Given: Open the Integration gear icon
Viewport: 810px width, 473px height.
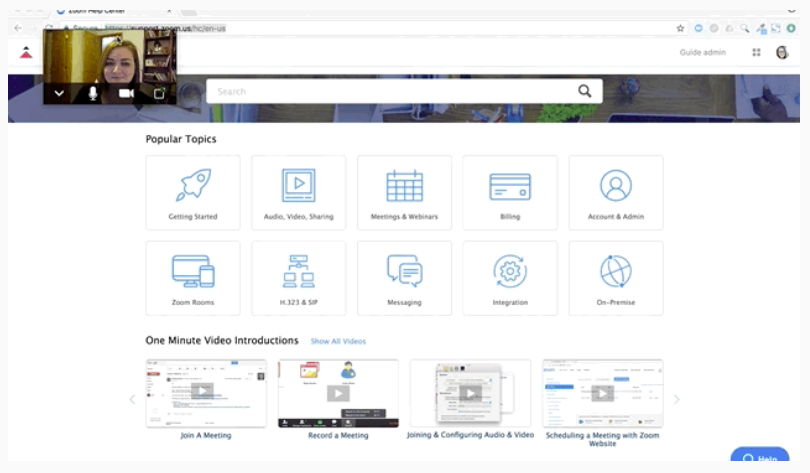Looking at the screenshot, I should point(510,271).
